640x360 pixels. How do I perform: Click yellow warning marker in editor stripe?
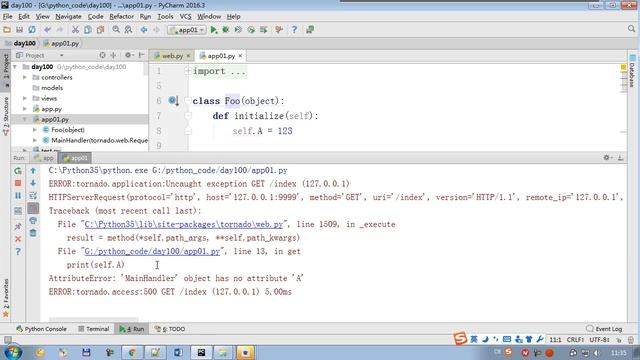pos(623,67)
